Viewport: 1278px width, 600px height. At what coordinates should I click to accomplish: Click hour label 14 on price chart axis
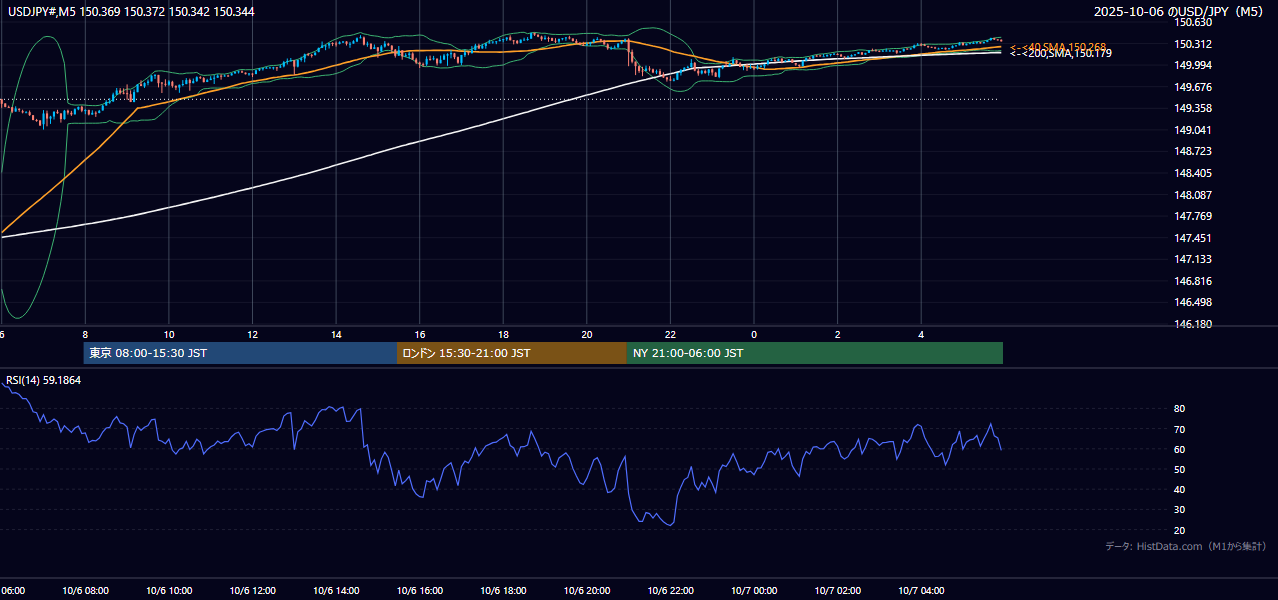click(x=336, y=335)
